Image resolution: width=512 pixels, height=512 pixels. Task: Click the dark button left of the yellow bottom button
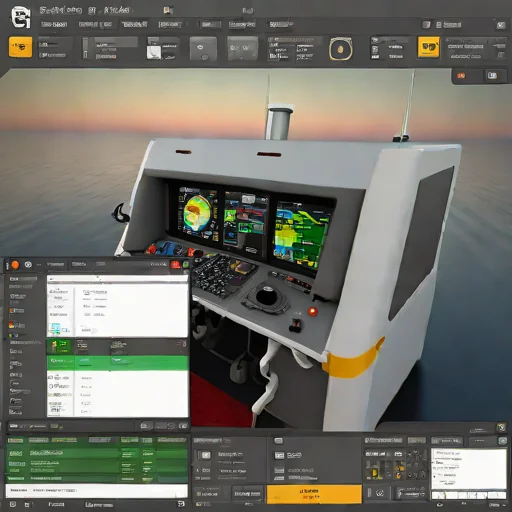247,493
